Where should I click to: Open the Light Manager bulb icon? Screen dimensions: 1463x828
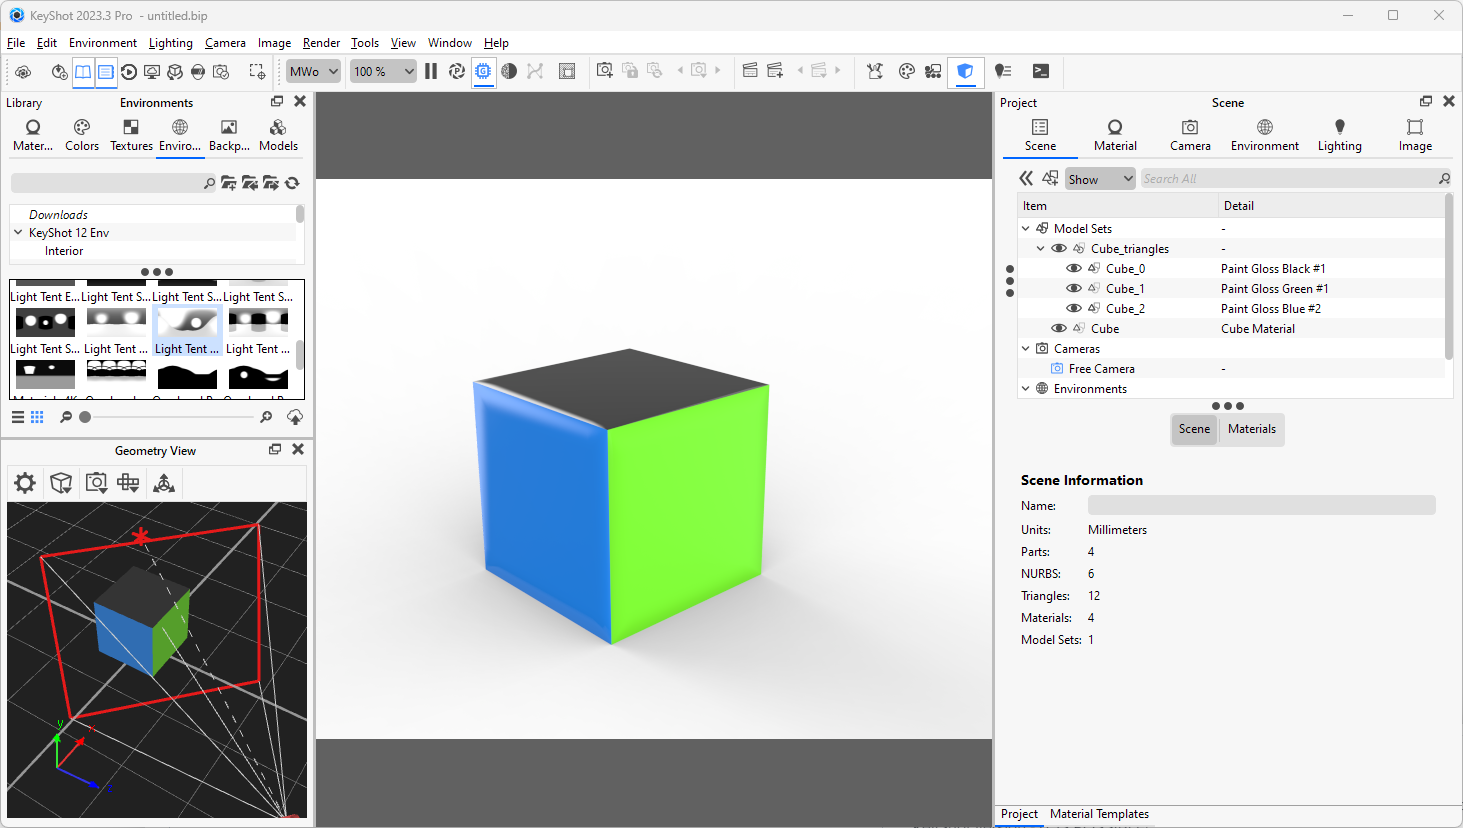pos(1003,71)
